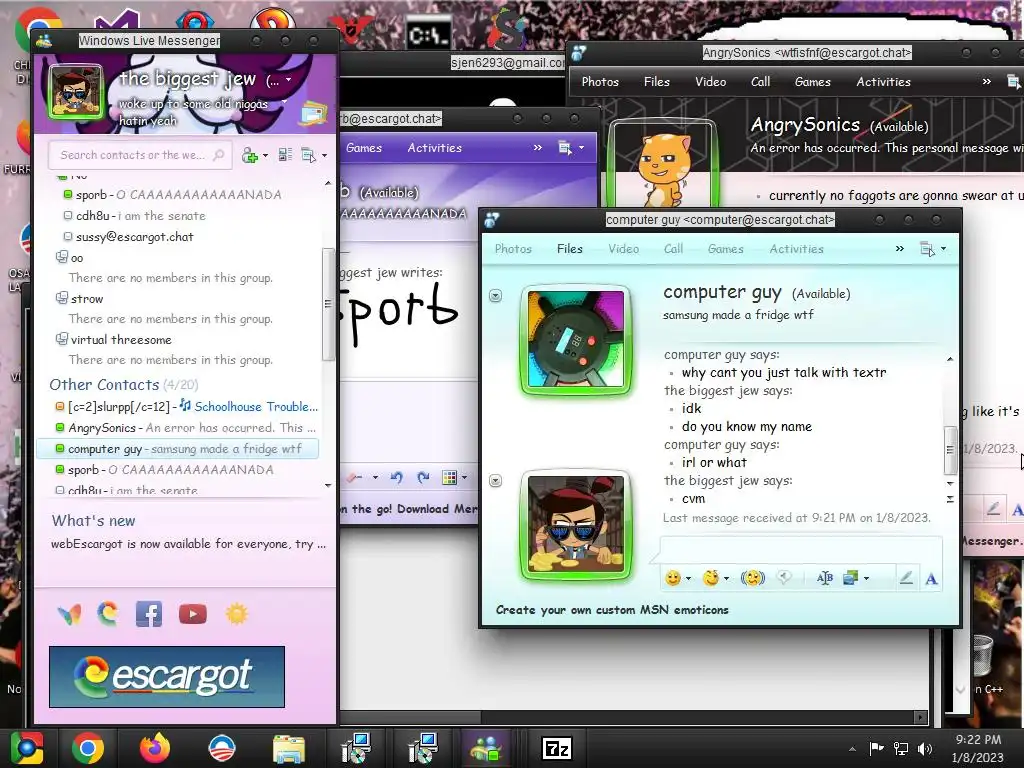
Task: Click the clock showing 9:22 PM in the taskbar
Action: 978,740
